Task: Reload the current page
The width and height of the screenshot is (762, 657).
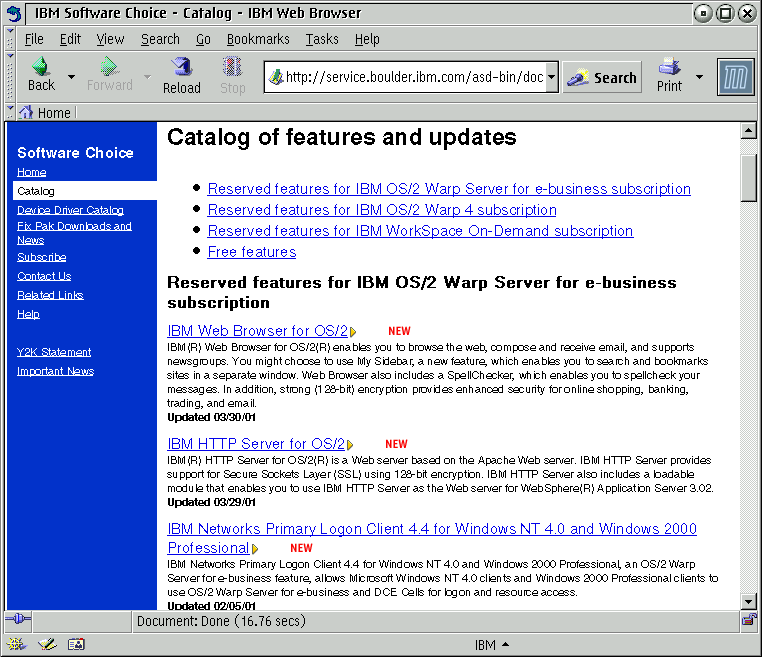Action: [182, 75]
